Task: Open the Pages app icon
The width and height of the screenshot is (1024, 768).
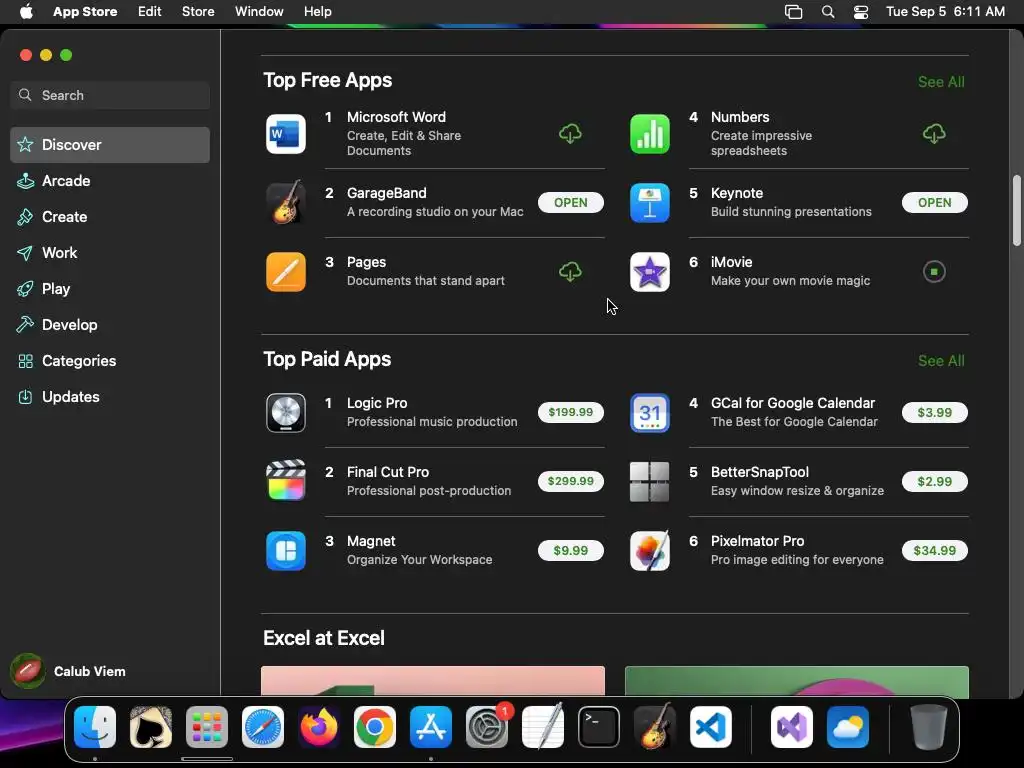Action: (285, 272)
